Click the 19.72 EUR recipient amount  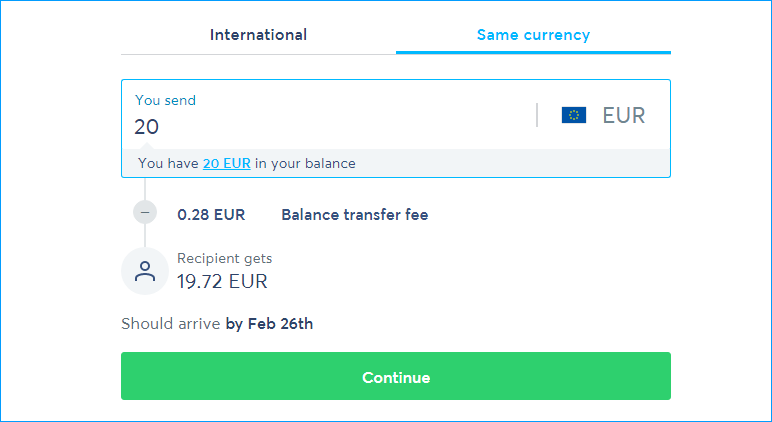coord(222,281)
